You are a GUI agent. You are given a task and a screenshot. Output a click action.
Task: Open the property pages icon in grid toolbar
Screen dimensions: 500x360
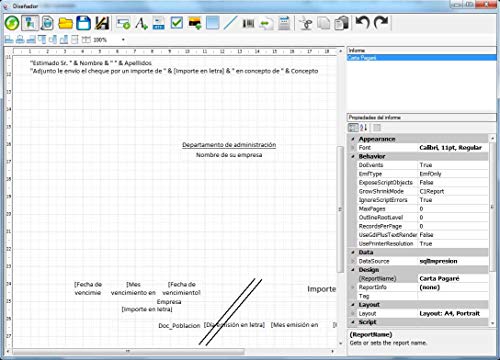tap(377, 127)
